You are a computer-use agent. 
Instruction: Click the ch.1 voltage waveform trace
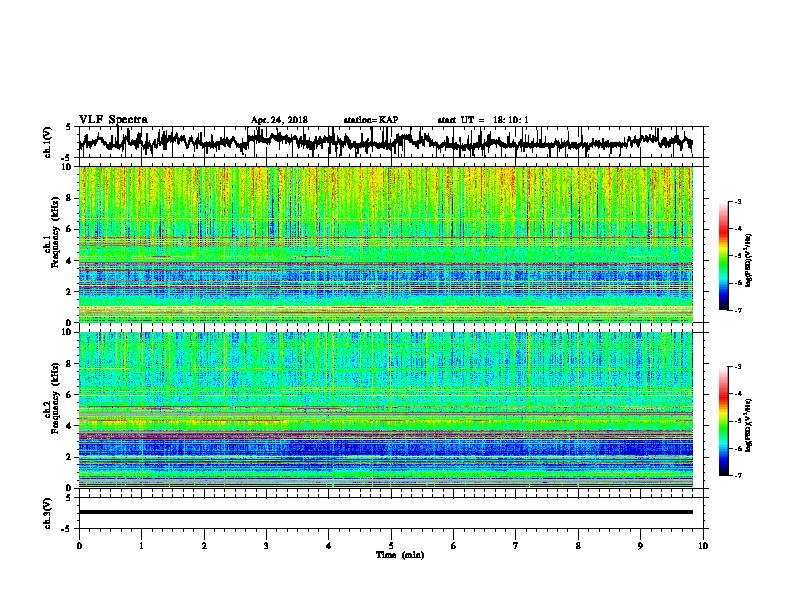(385, 142)
